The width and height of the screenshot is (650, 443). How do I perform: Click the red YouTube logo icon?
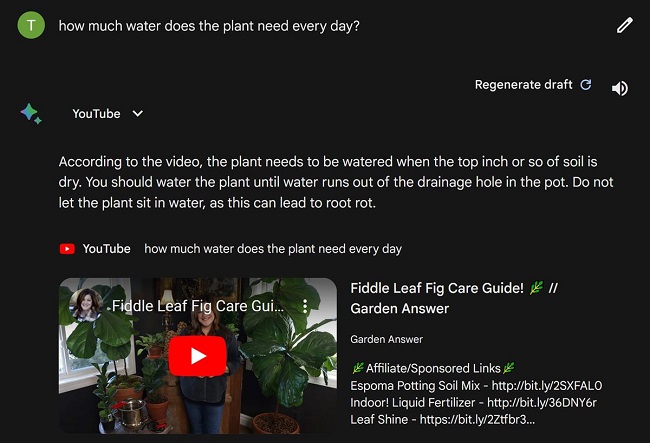tap(67, 249)
